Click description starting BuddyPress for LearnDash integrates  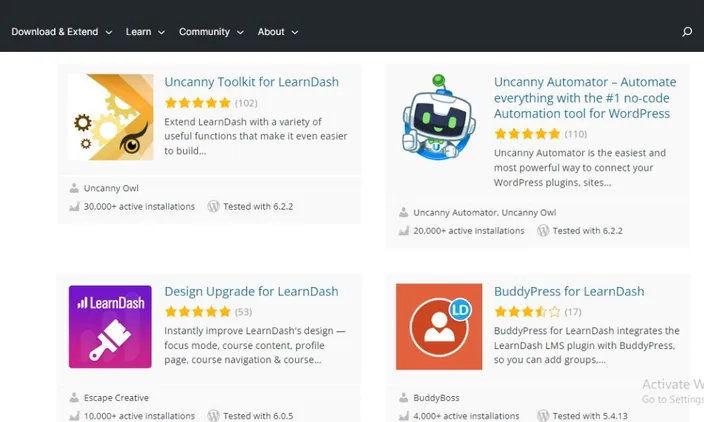click(587, 345)
